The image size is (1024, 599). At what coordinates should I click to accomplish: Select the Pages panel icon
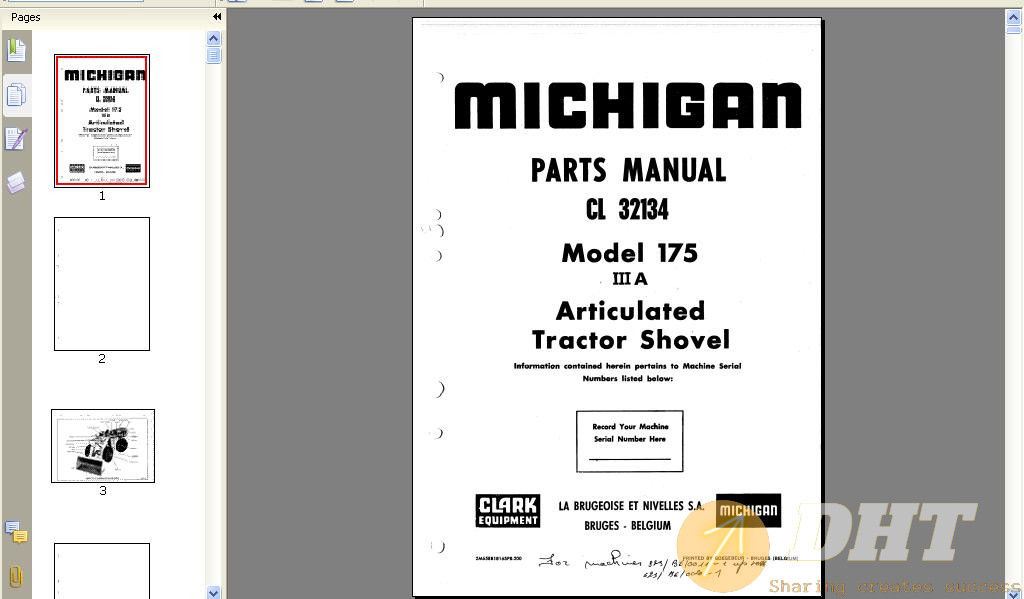pyautogui.click(x=16, y=95)
